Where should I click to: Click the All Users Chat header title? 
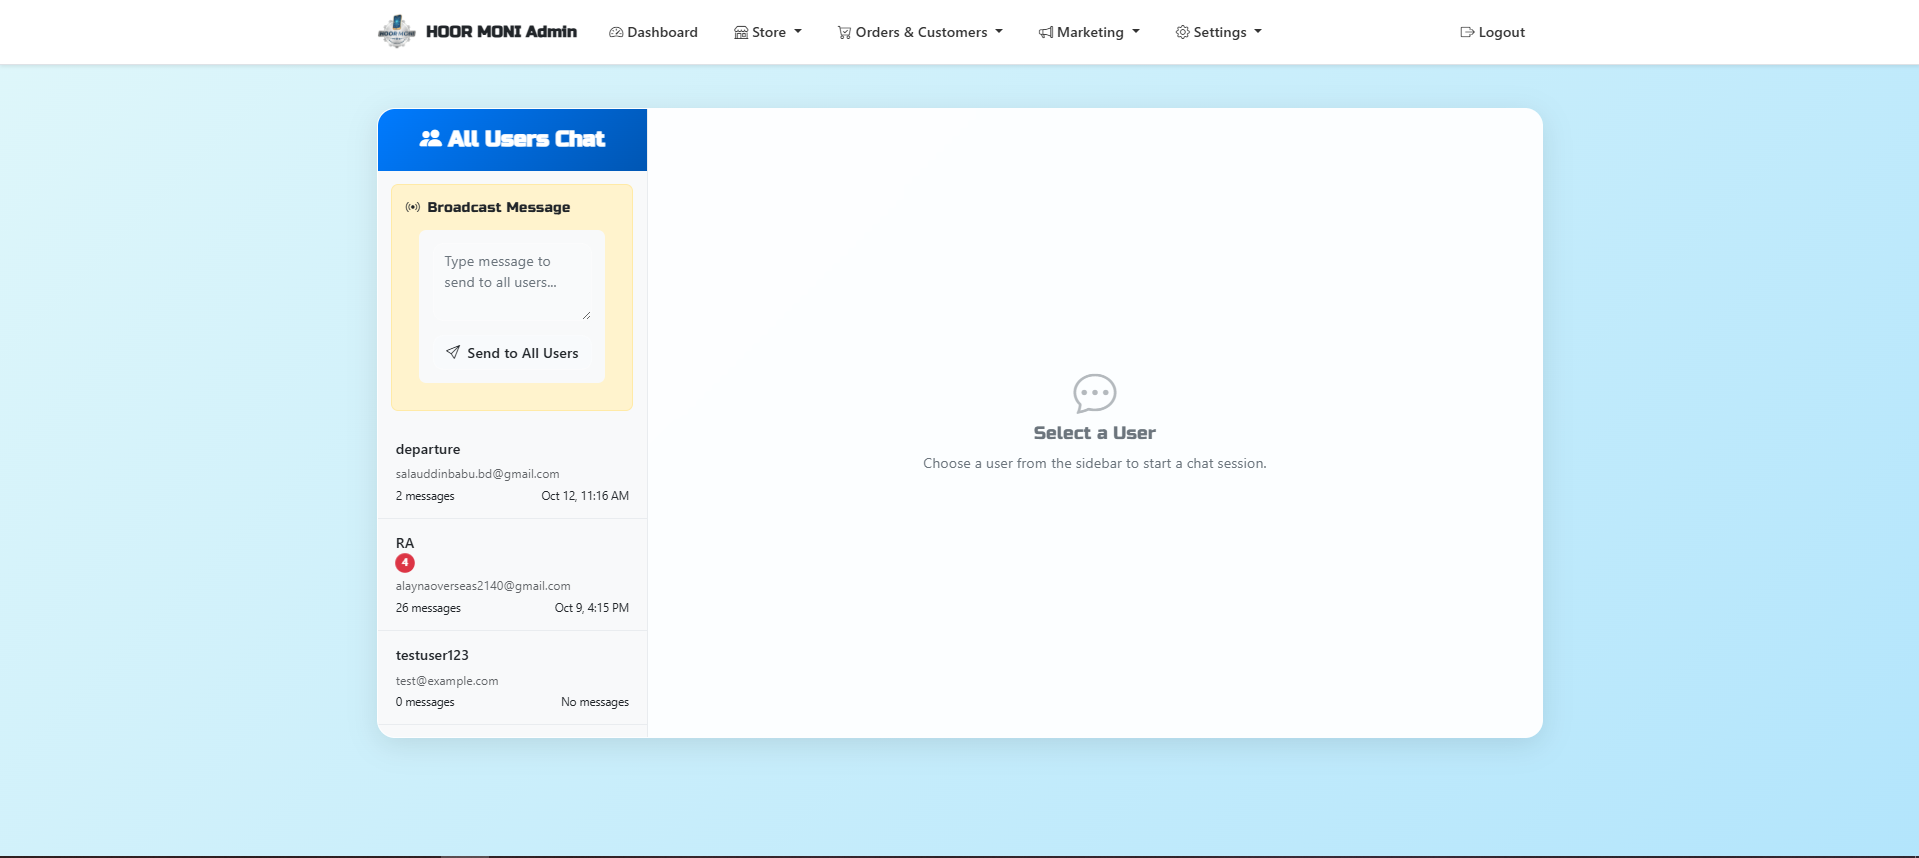point(526,139)
